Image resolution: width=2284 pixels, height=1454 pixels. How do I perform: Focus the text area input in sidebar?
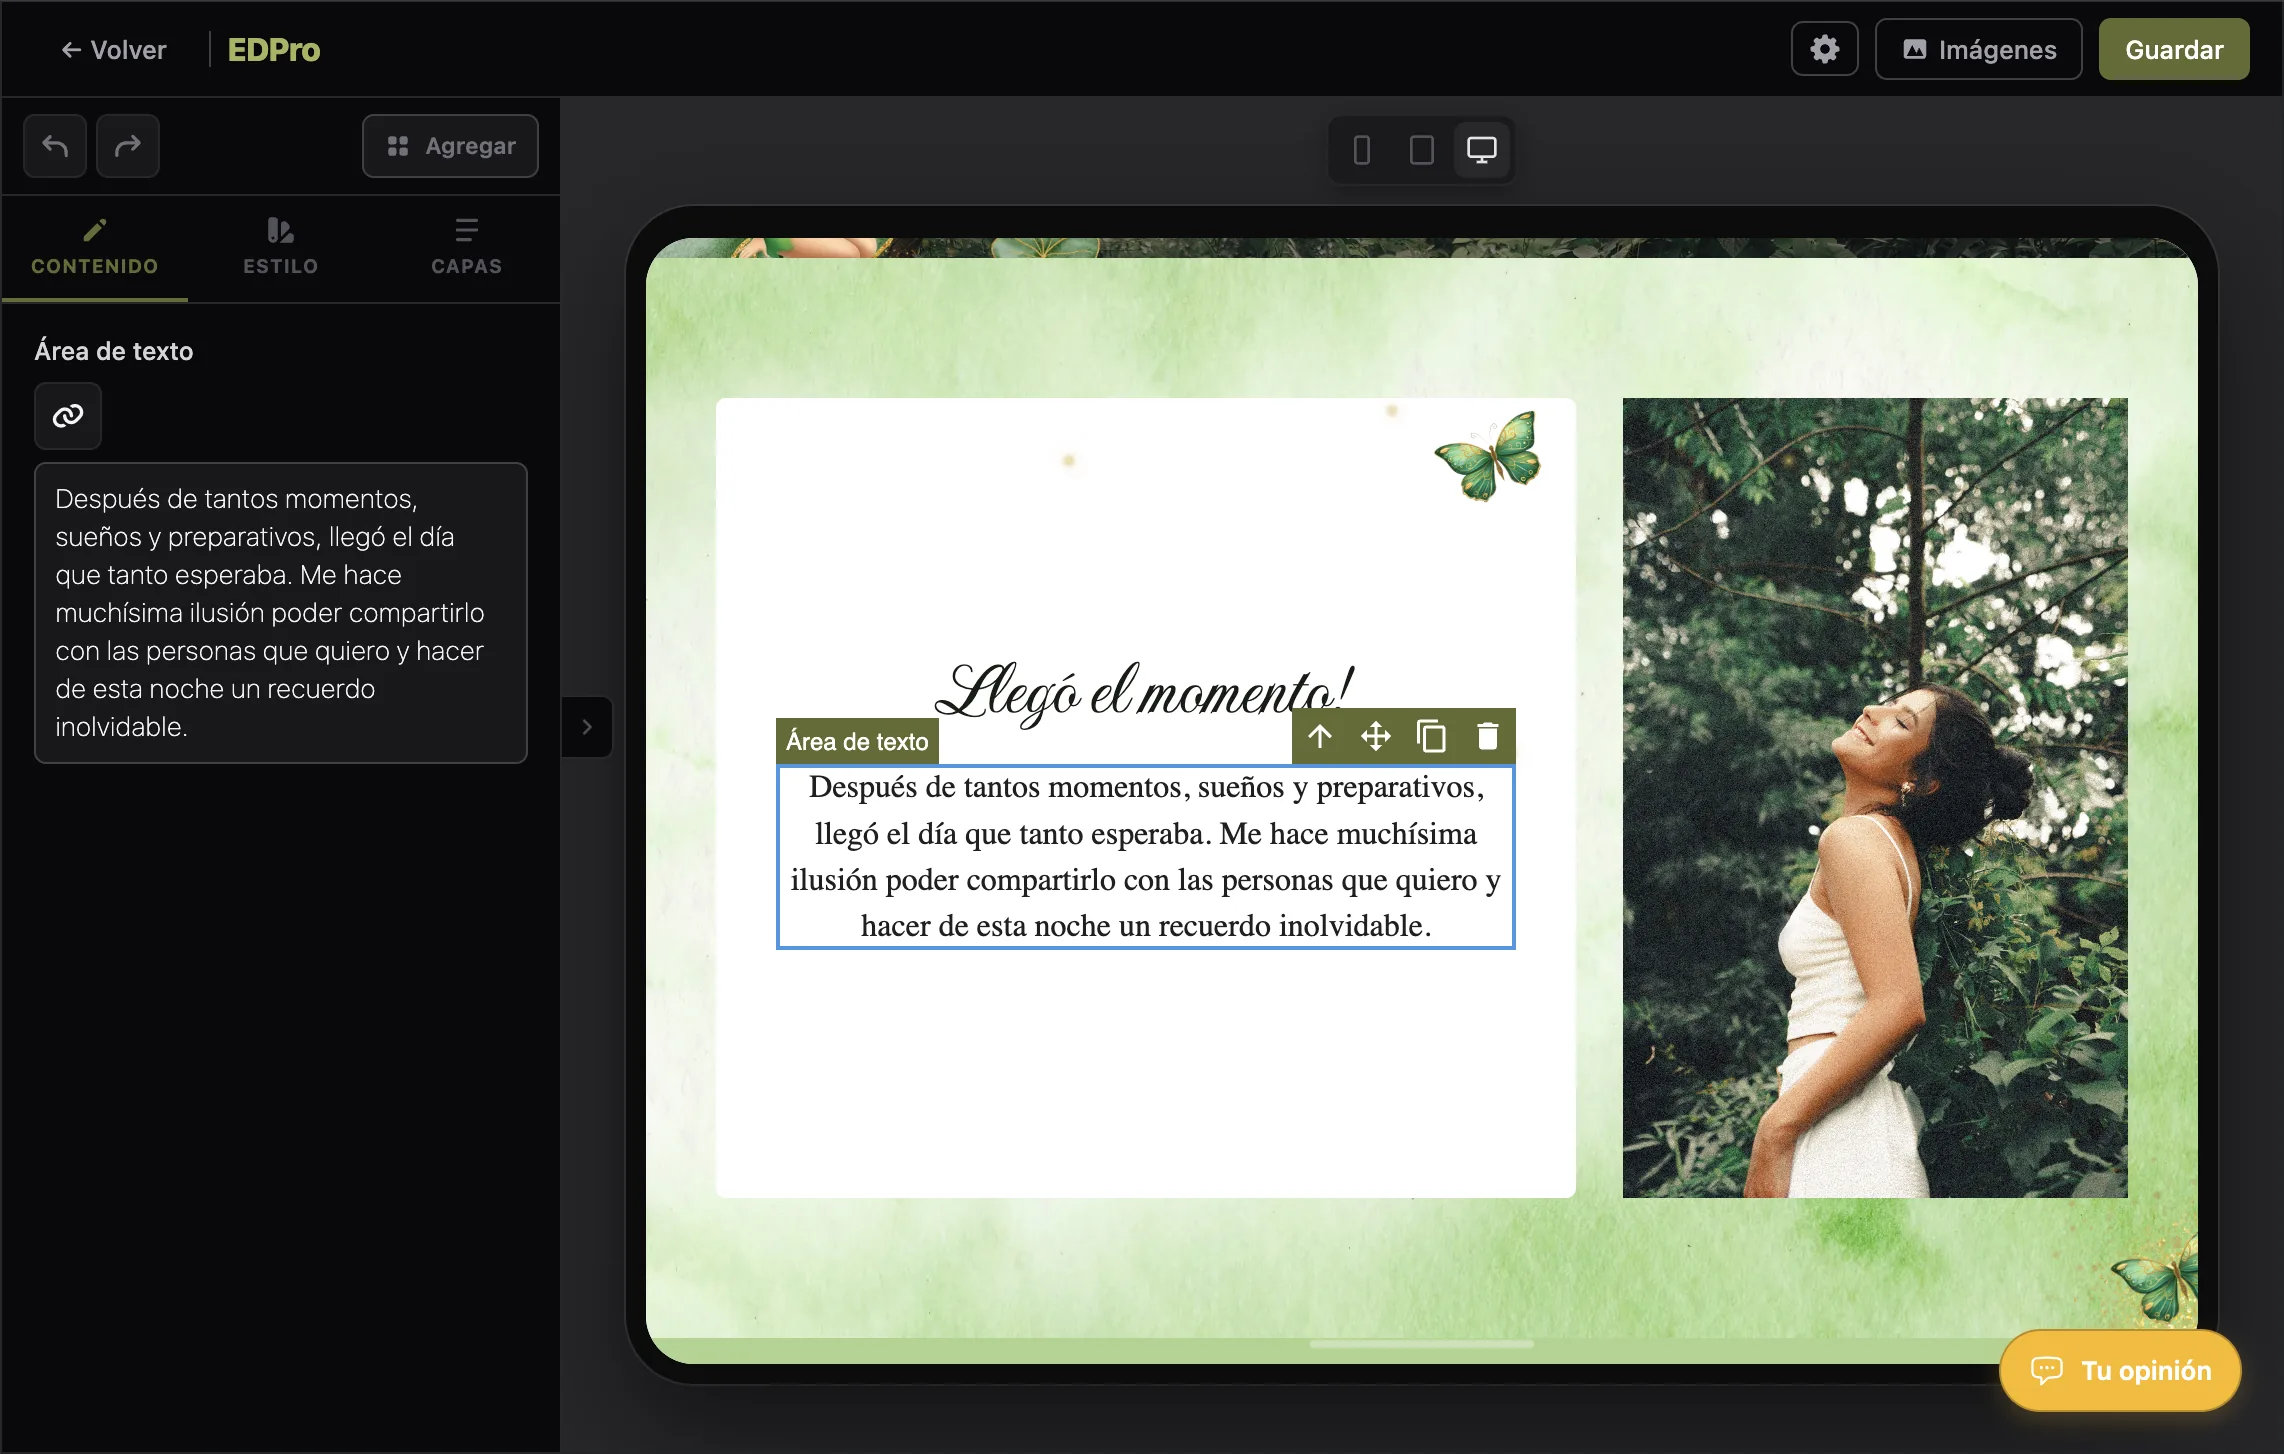[281, 613]
